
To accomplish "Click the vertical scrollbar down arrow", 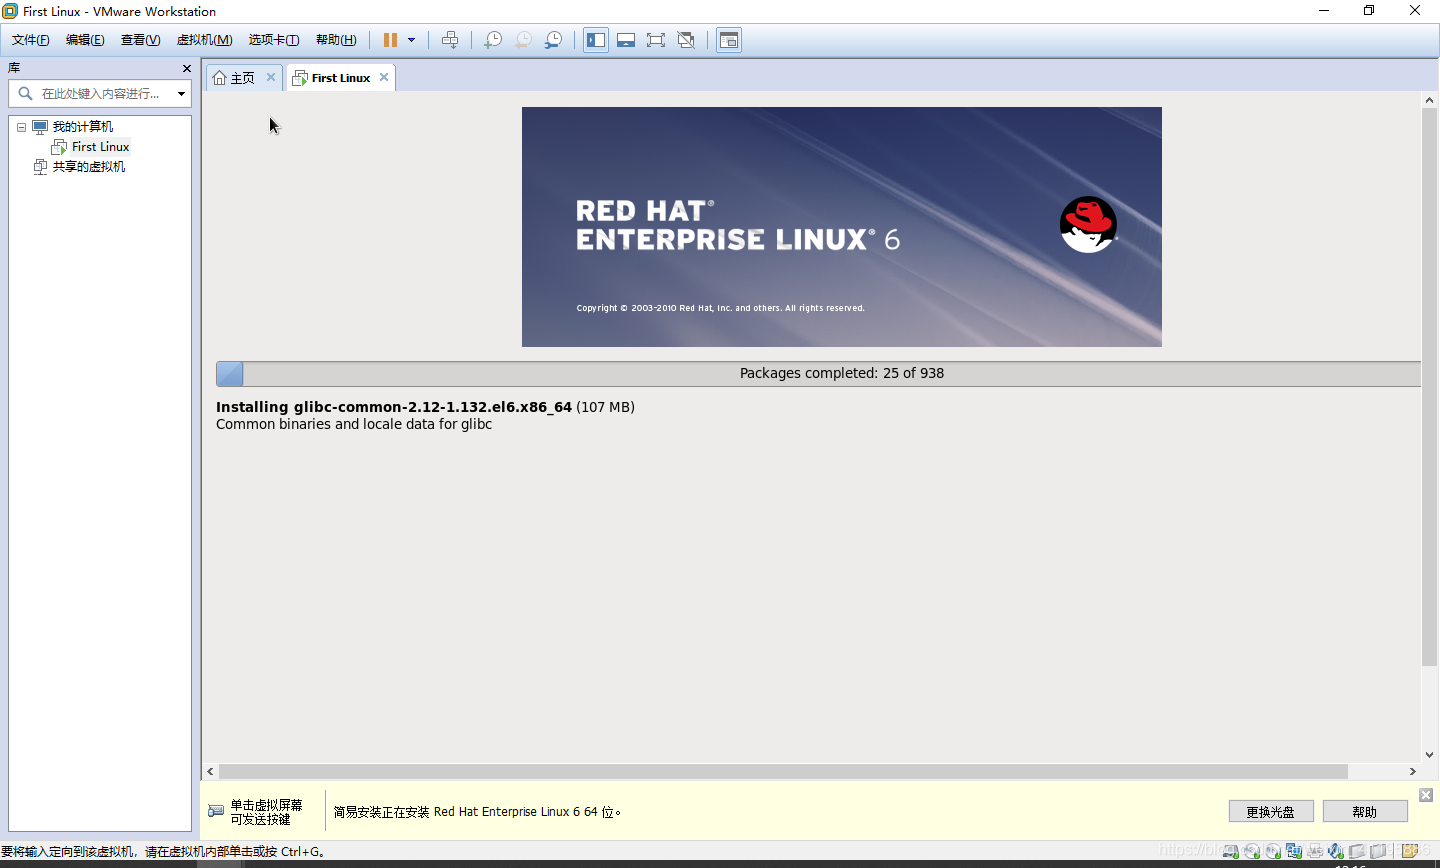I will click(x=1429, y=755).
